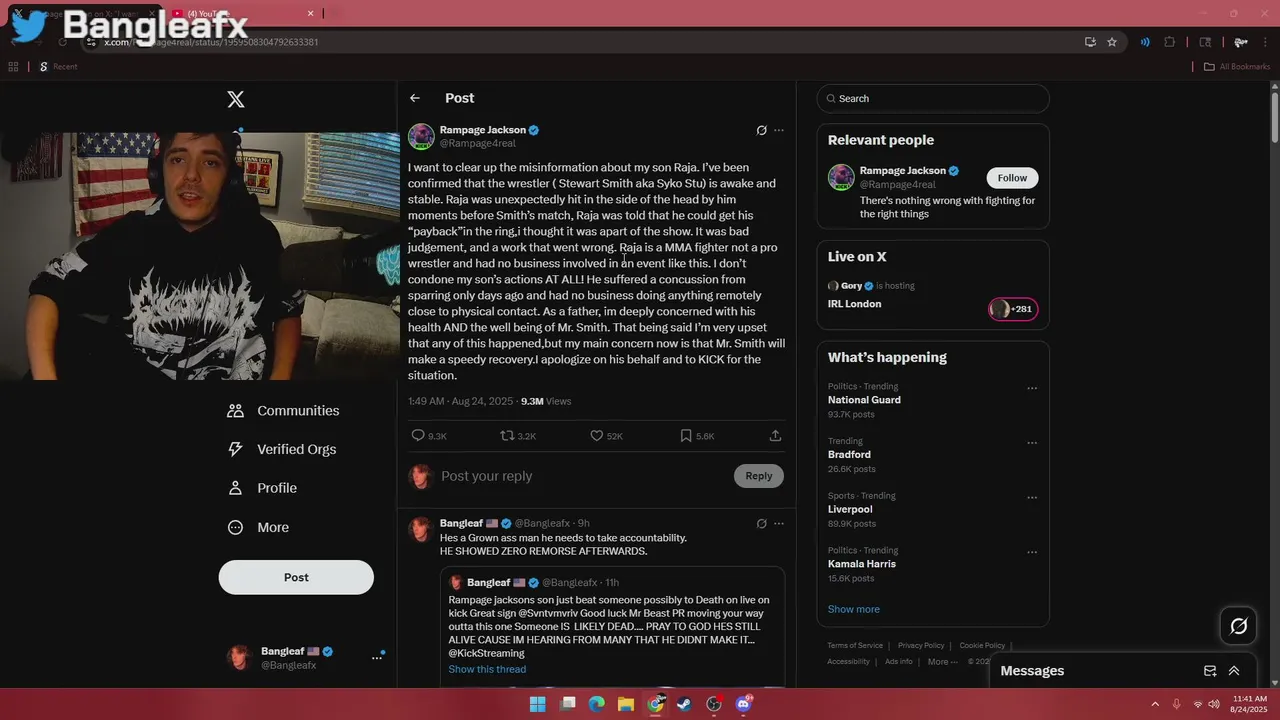
Task: Open the floating Grok button
Action: pyautogui.click(x=1238, y=626)
